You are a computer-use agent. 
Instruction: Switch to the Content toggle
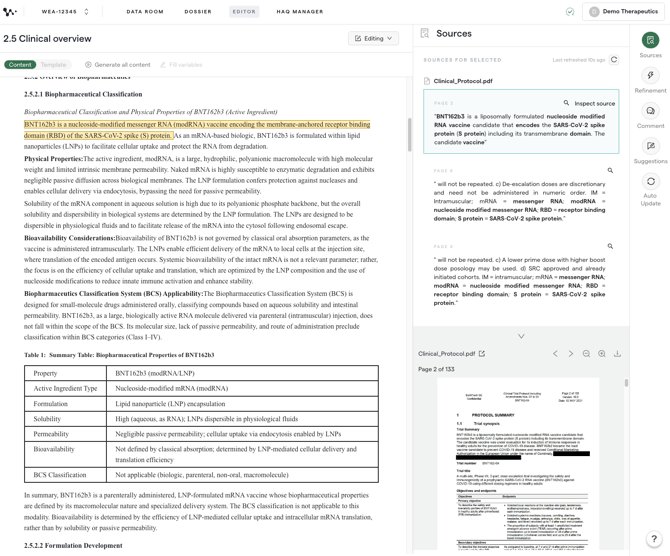click(20, 65)
